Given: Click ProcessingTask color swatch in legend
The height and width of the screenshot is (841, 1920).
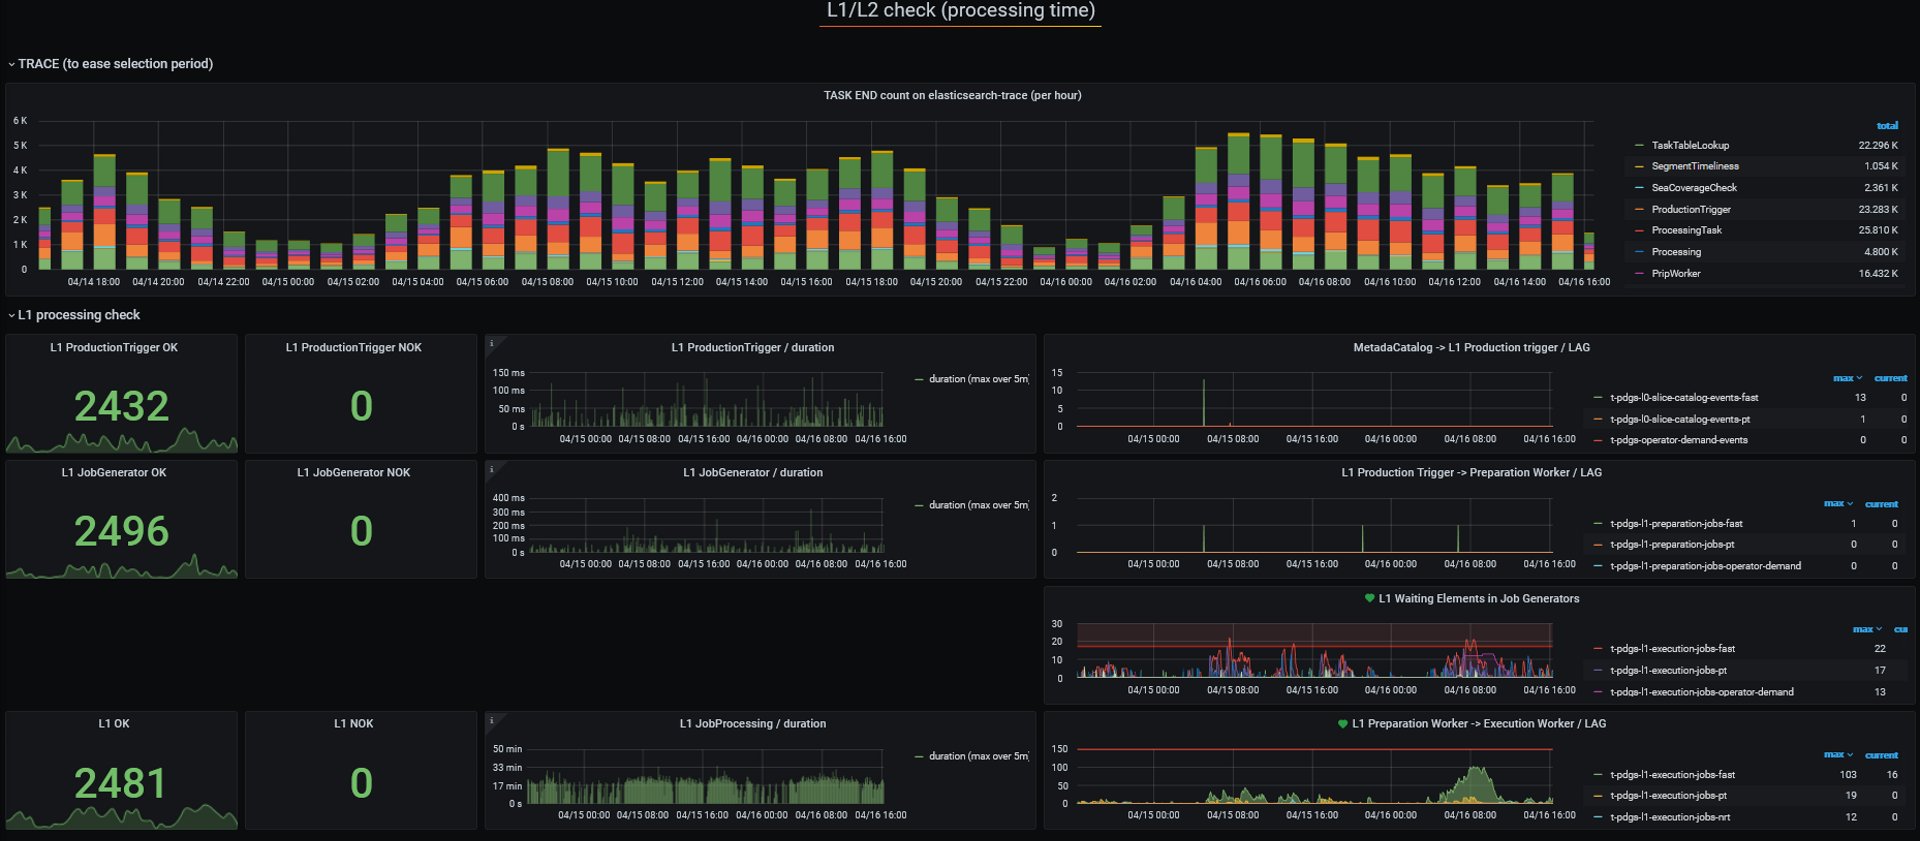Looking at the screenshot, I should pyautogui.click(x=1639, y=231).
